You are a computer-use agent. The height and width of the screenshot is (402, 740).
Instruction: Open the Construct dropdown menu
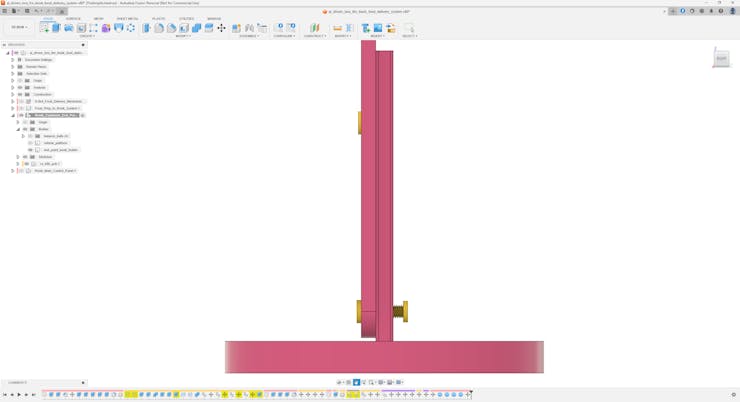314,36
